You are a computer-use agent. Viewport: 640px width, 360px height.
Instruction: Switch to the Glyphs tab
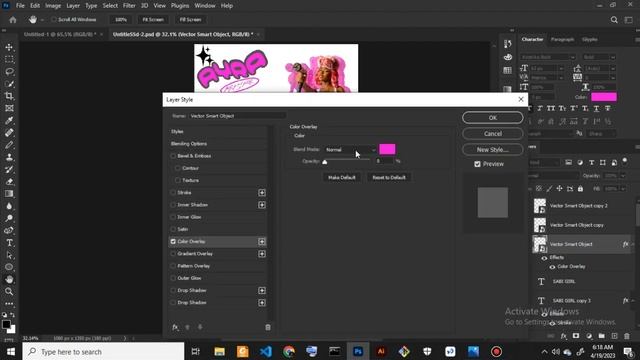click(x=589, y=40)
